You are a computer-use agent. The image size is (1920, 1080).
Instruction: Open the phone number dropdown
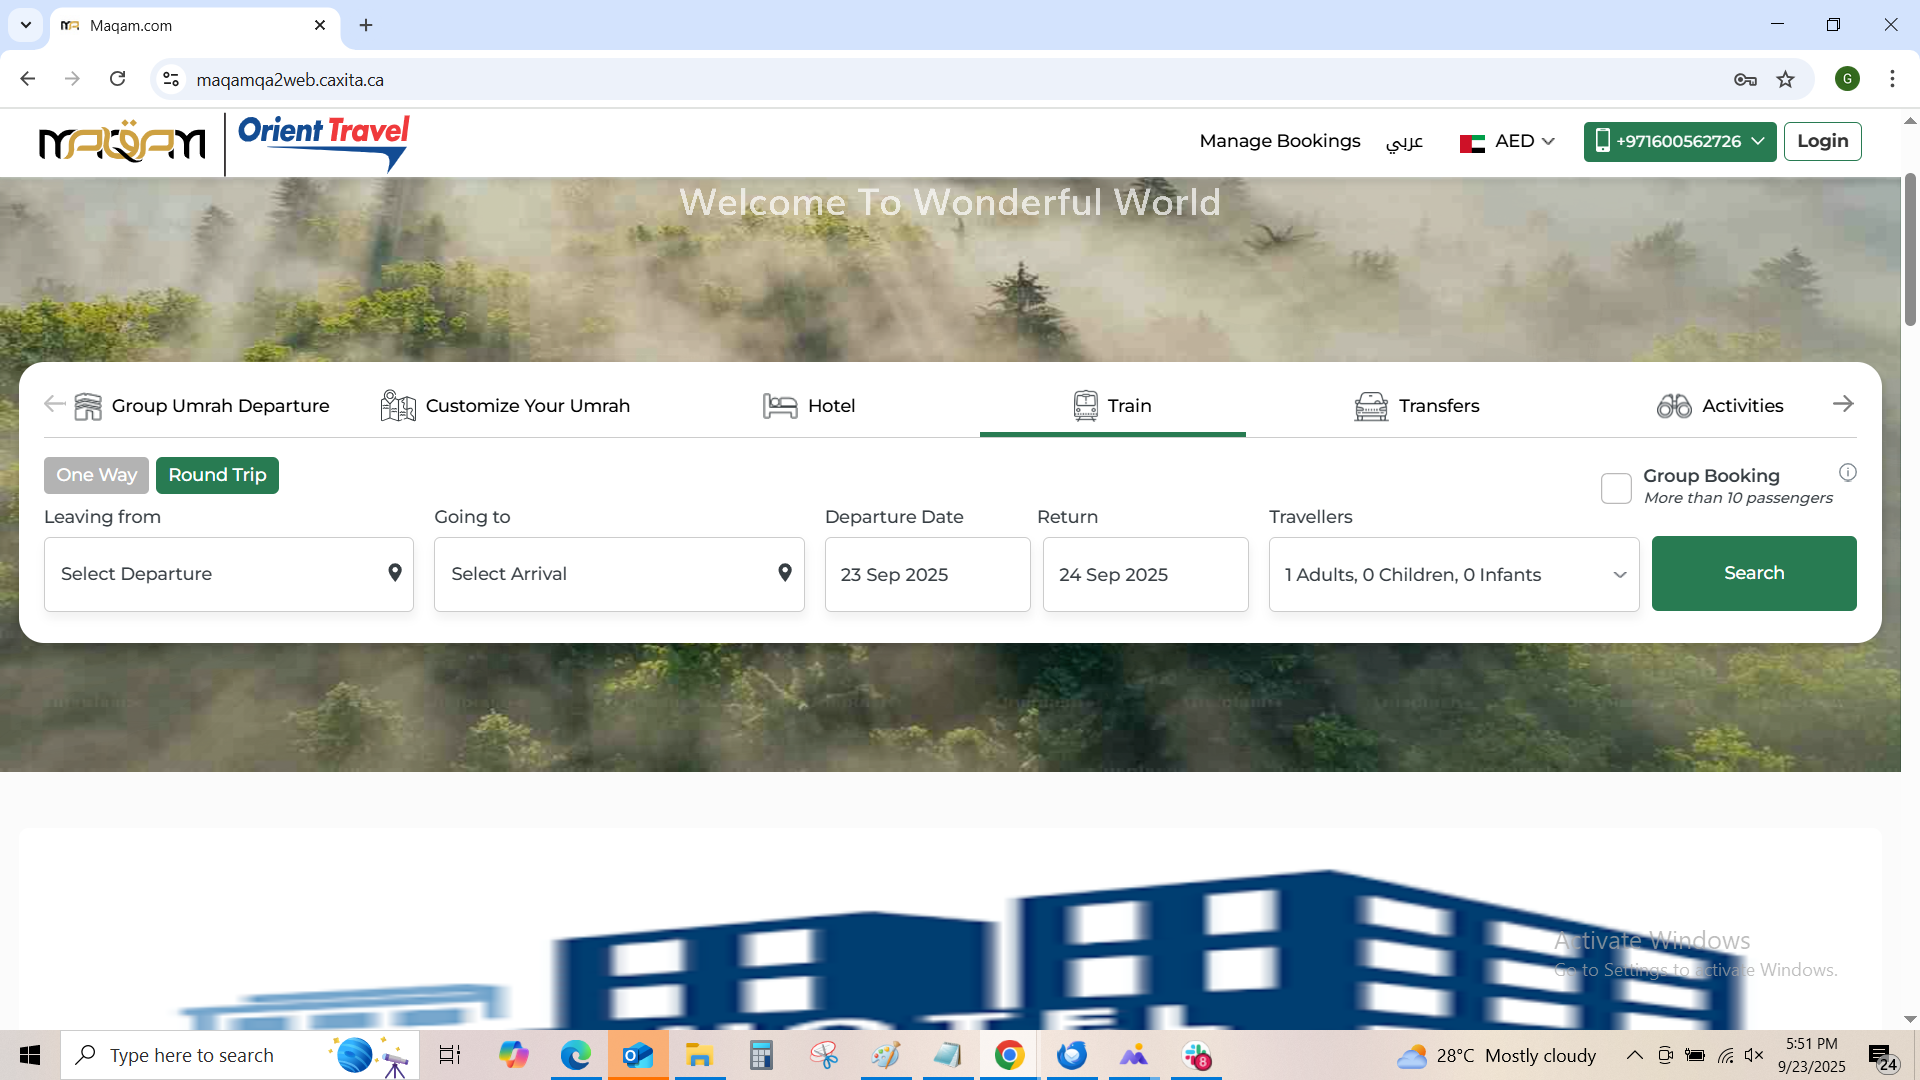[x=1679, y=142]
